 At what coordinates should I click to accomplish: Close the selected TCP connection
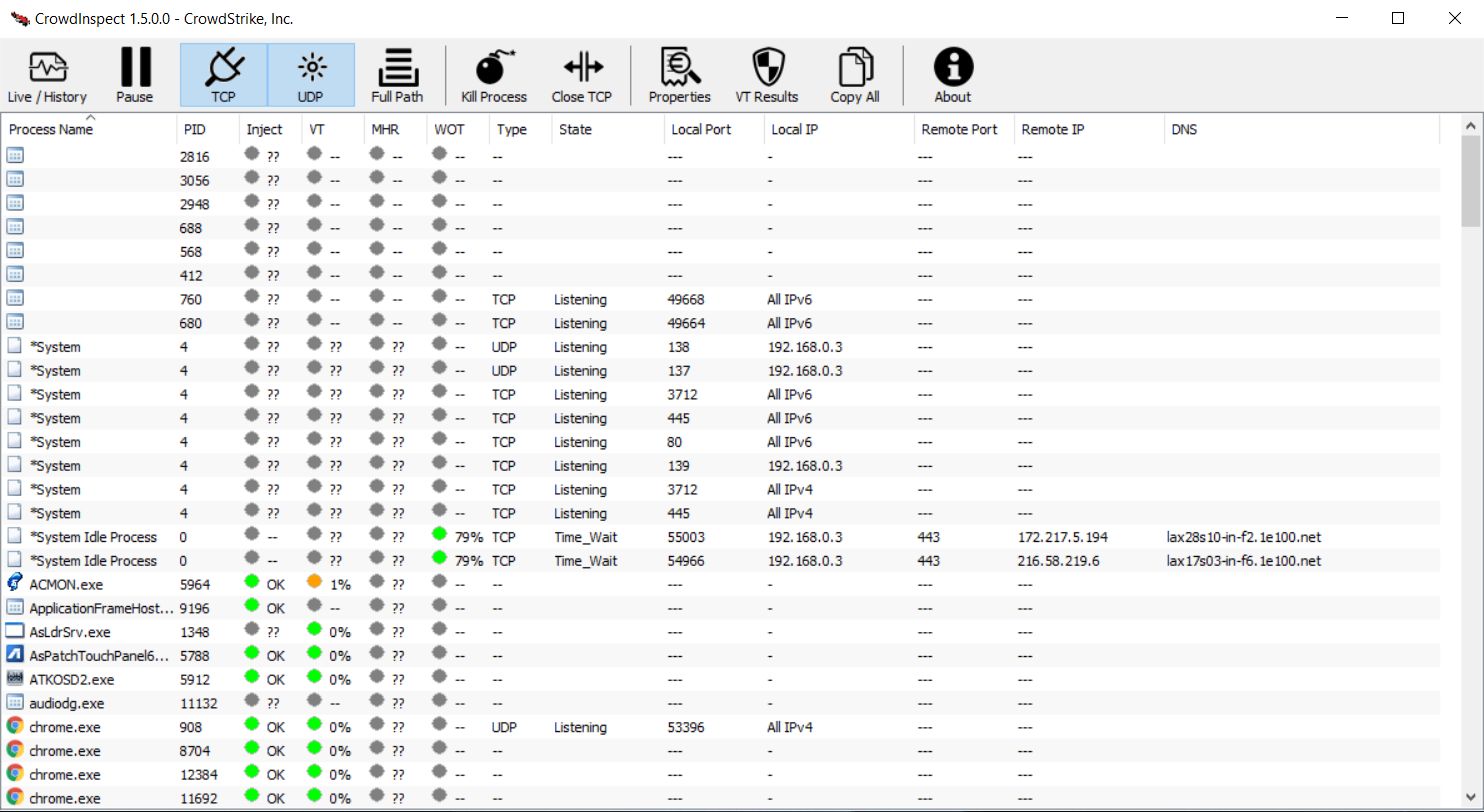tap(581, 74)
